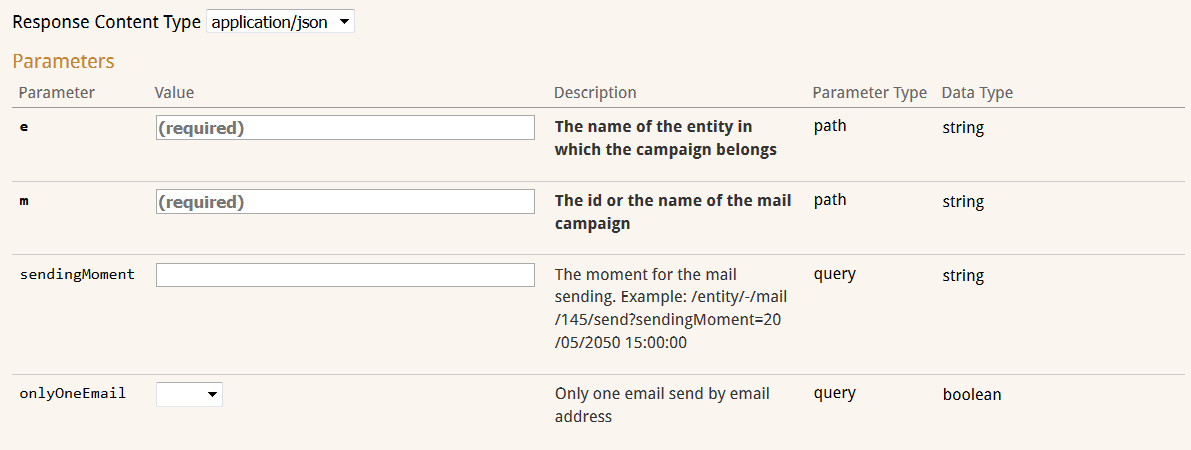The image size is (1191, 450).
Task: Click the Parameter Type column header
Action: pyautogui.click(x=869, y=93)
